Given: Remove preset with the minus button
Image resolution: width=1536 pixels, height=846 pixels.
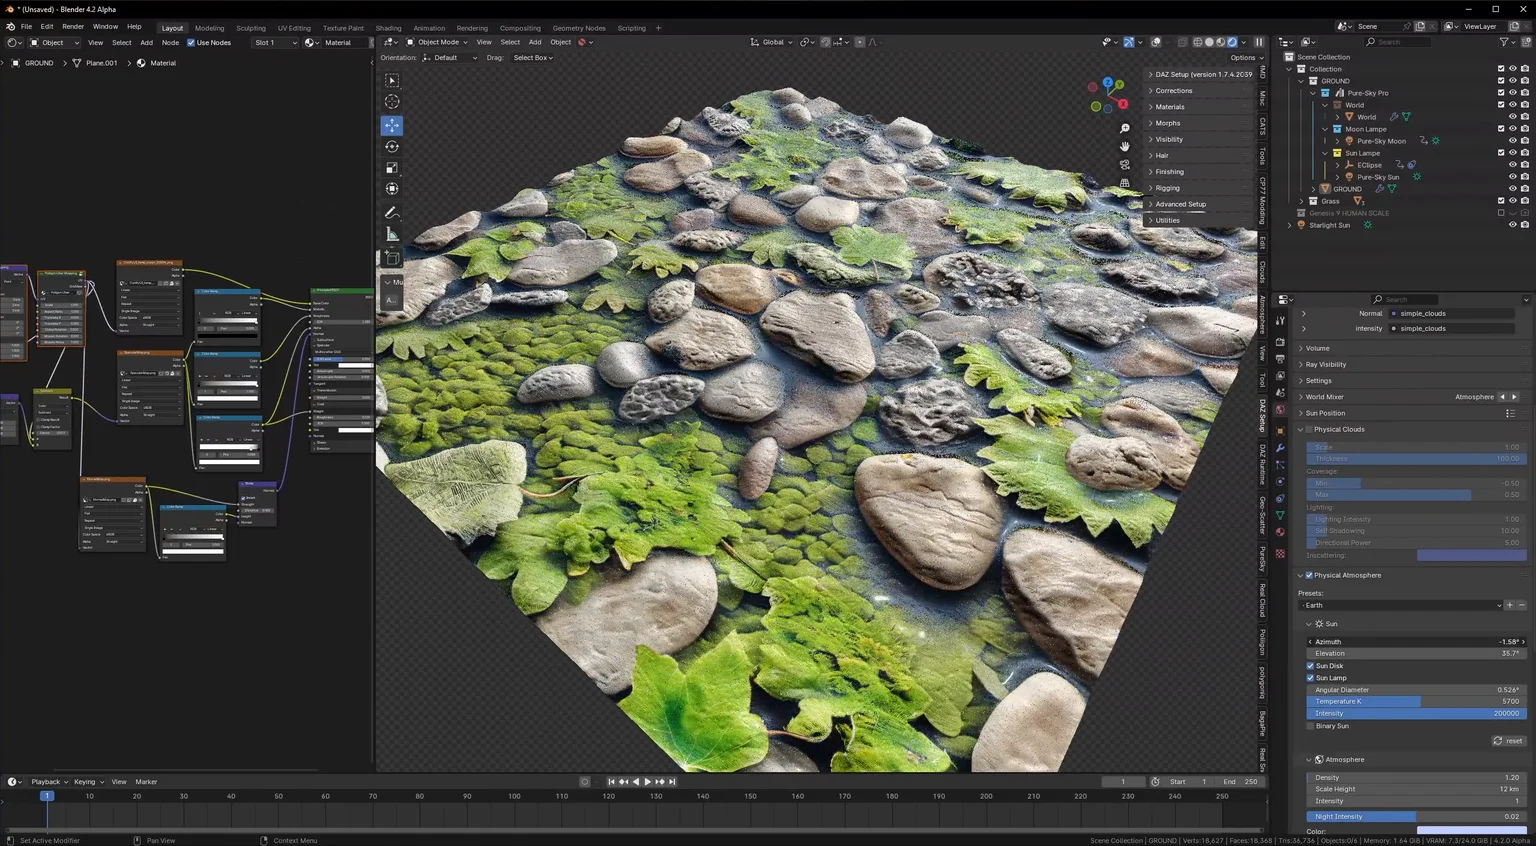Looking at the screenshot, I should tap(1521, 605).
